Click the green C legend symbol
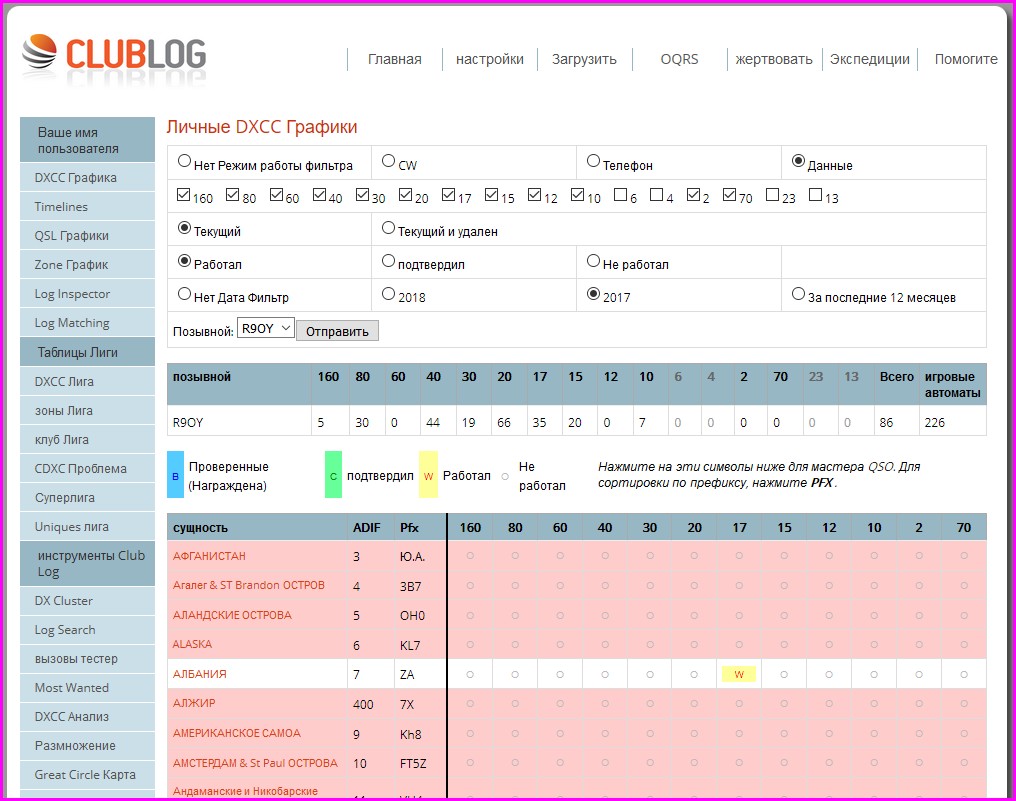This screenshot has height=801, width=1016. 333,476
